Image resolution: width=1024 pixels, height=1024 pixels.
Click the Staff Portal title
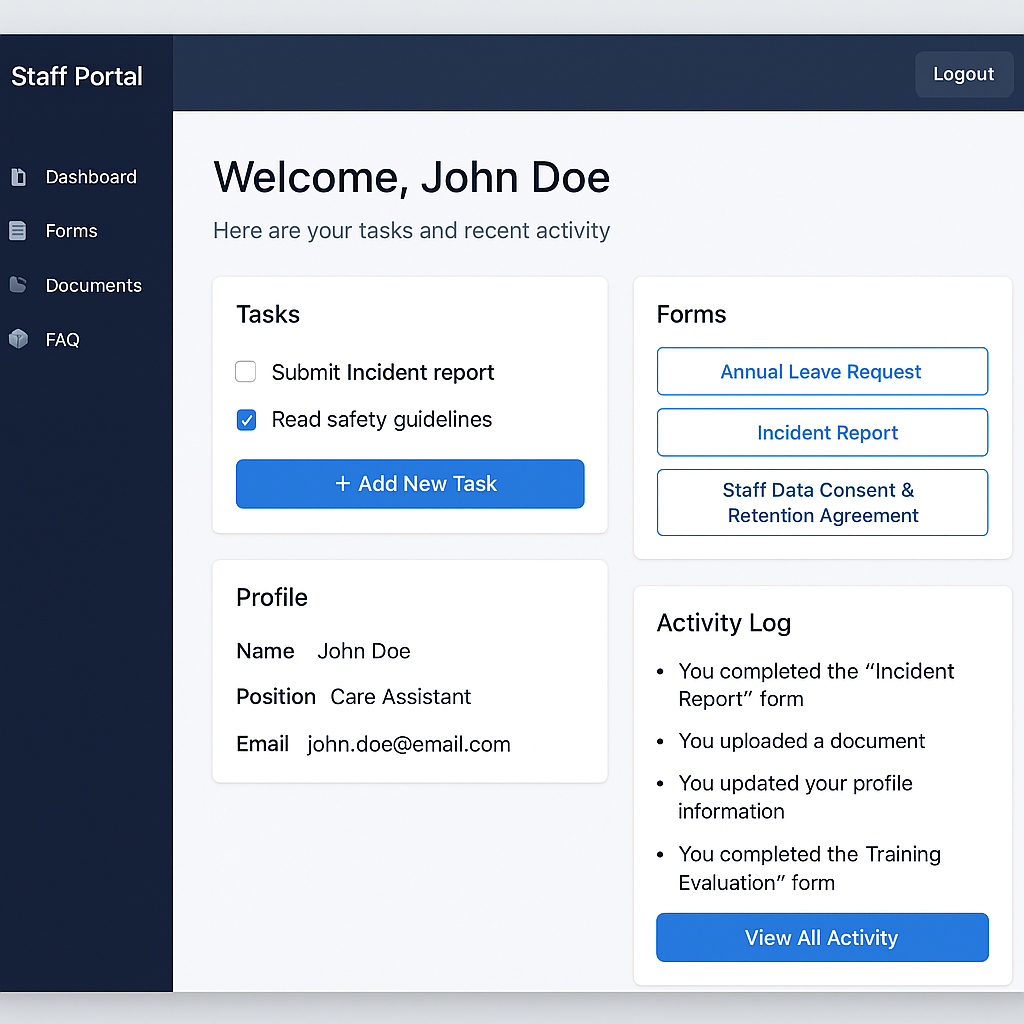pos(77,76)
